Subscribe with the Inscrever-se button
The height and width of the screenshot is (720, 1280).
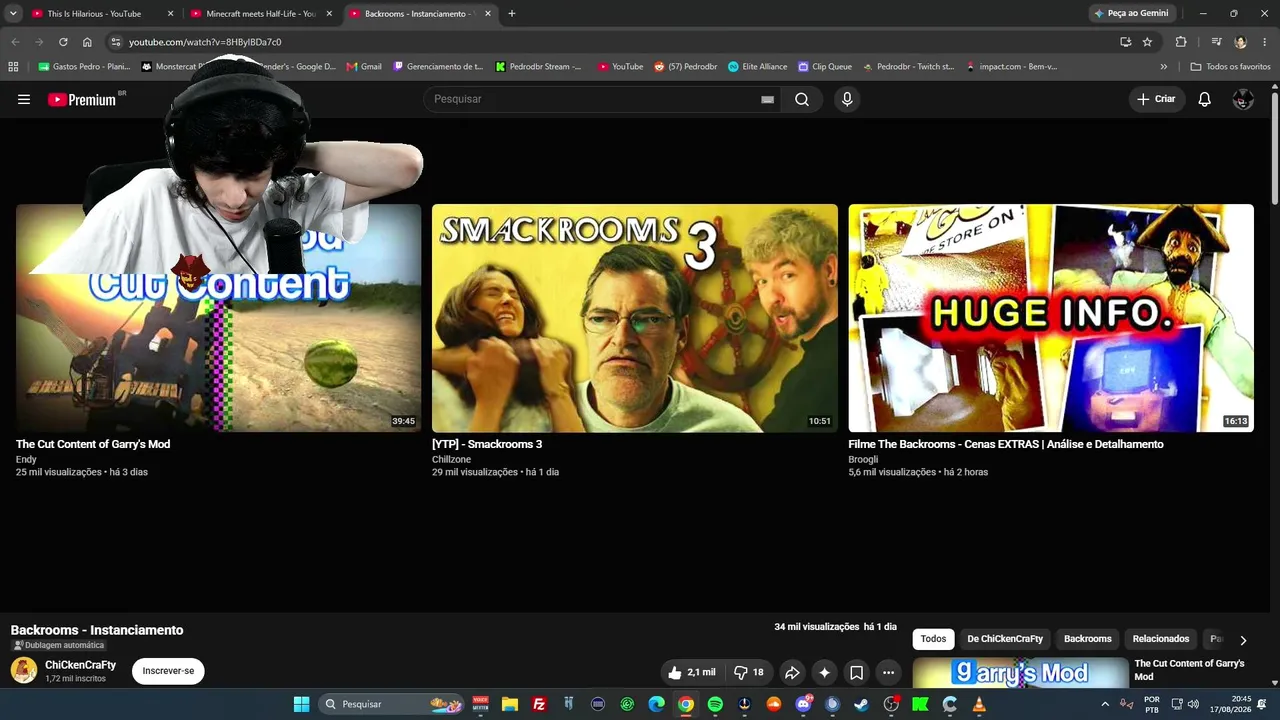tap(168, 671)
